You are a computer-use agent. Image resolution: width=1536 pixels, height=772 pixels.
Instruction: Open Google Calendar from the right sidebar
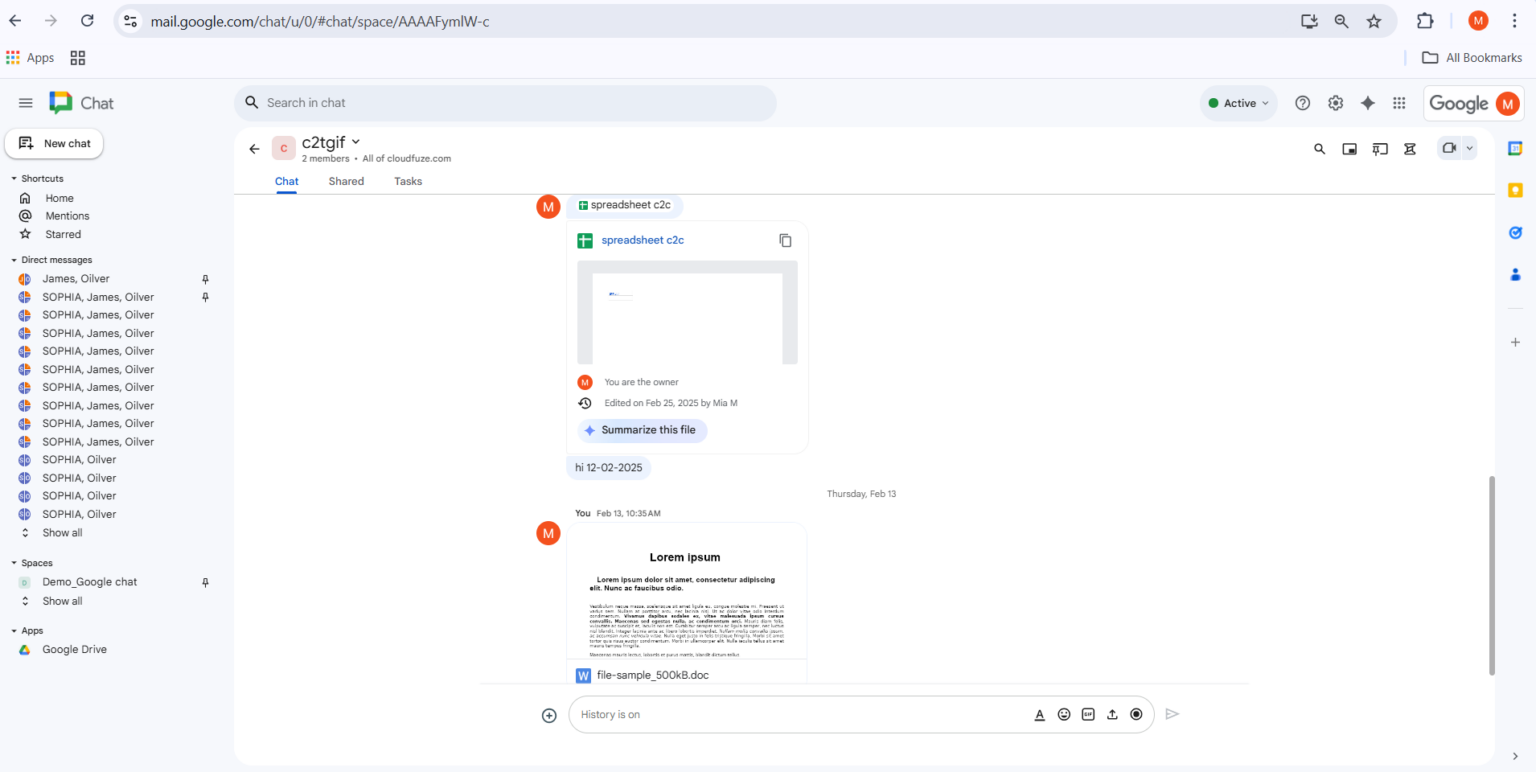coord(1515,147)
